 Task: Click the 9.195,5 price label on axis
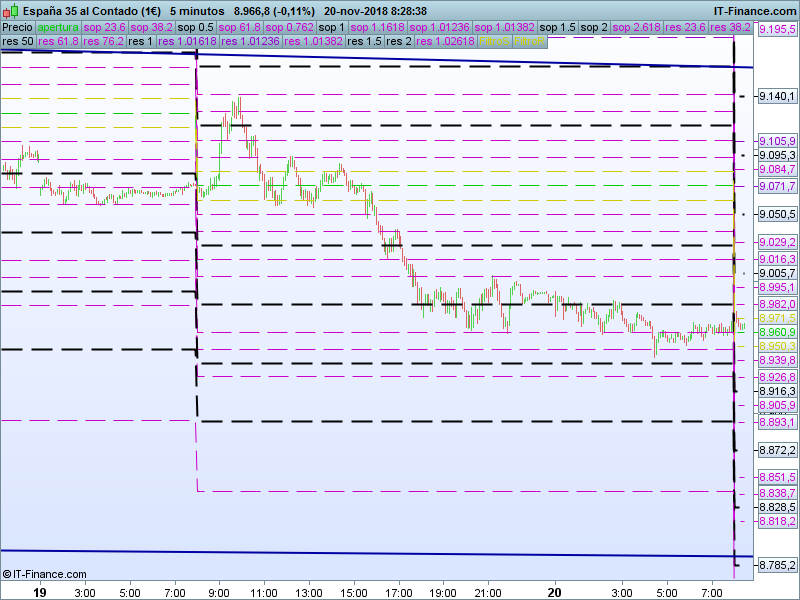click(x=777, y=31)
